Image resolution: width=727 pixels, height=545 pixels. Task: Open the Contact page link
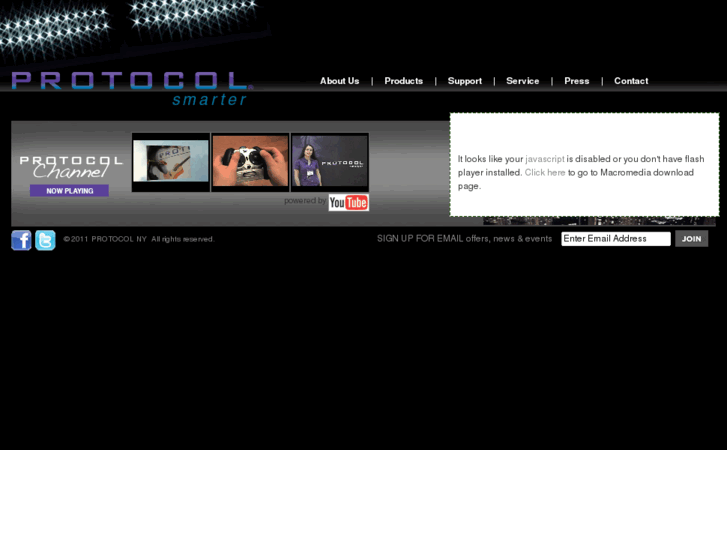tap(631, 81)
